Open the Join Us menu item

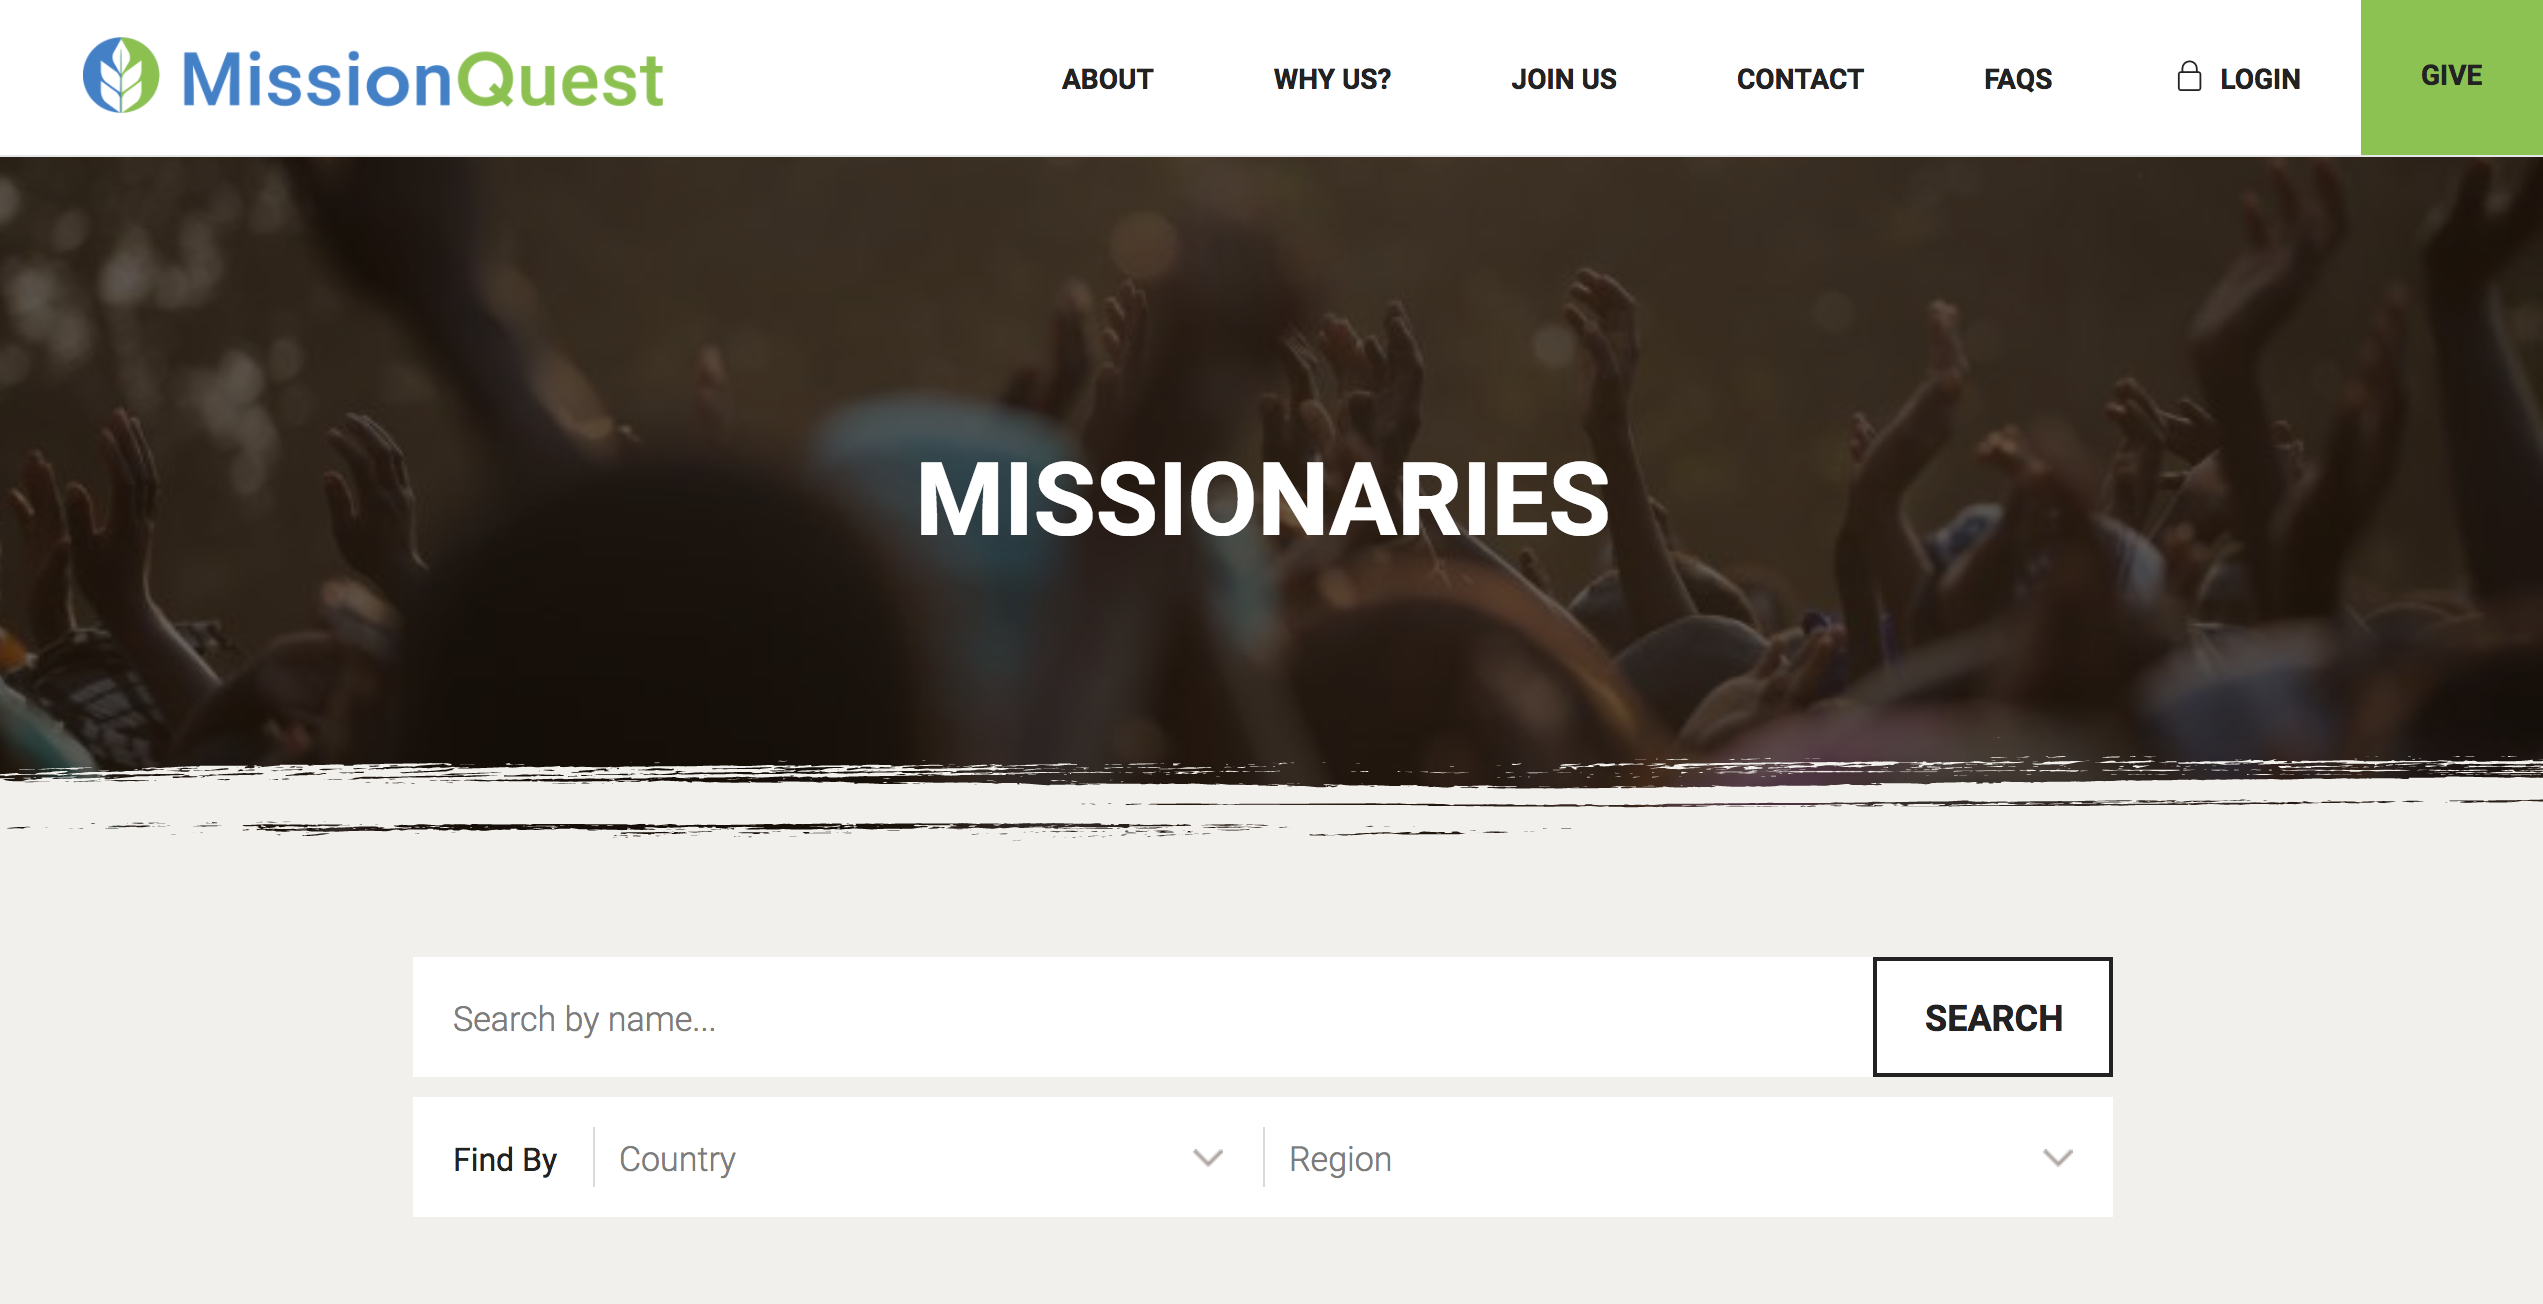[x=1564, y=79]
